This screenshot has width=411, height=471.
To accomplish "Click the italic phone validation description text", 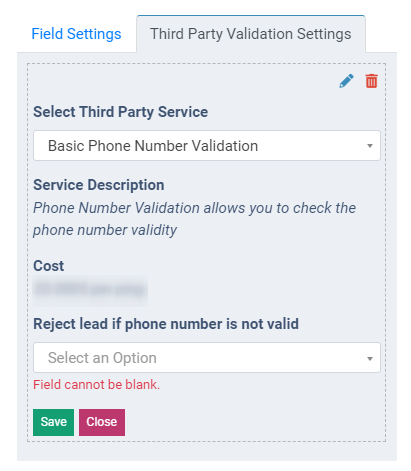I will pos(194,219).
